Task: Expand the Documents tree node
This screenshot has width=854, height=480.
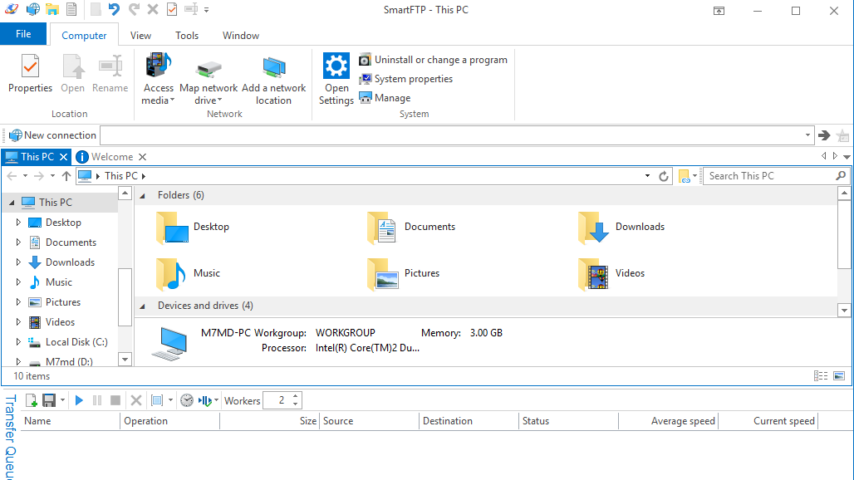Action: [x=18, y=242]
